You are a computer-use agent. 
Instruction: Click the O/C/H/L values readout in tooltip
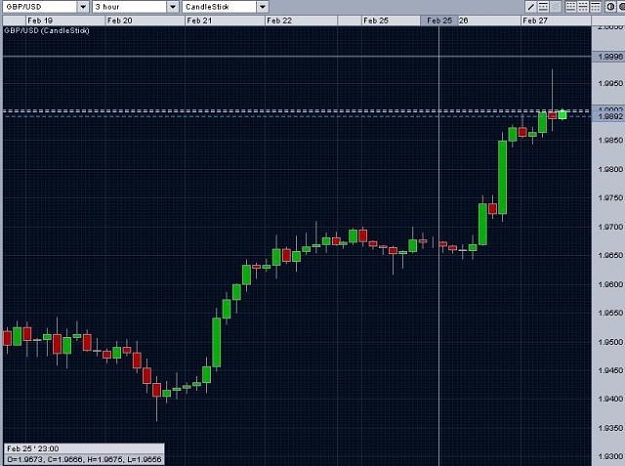coord(84,460)
